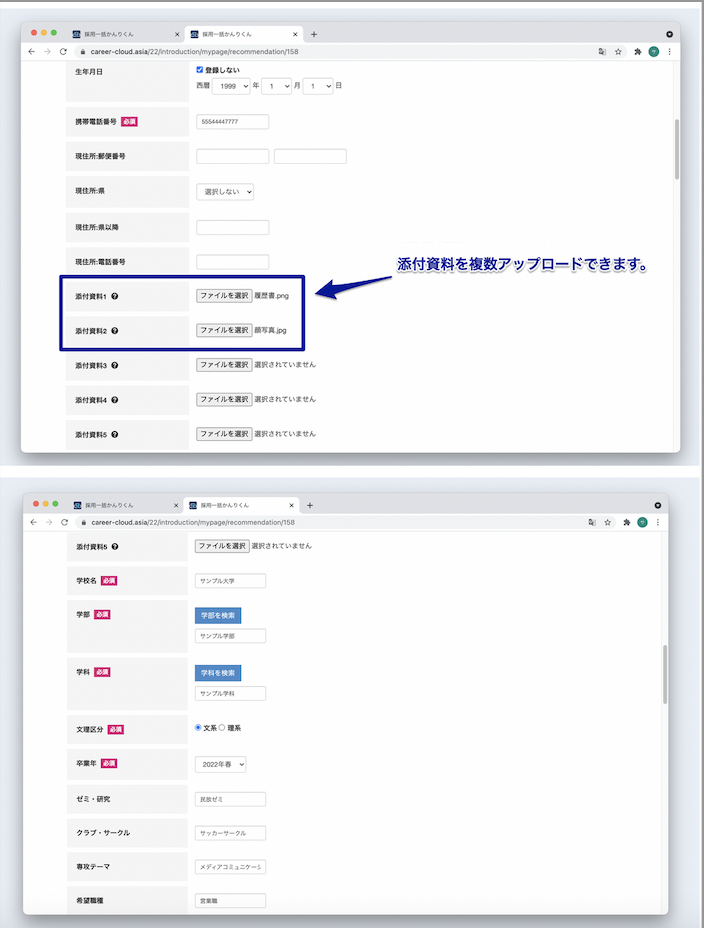
Task: Click the help icon beside 添付資料3
Action: (115, 365)
